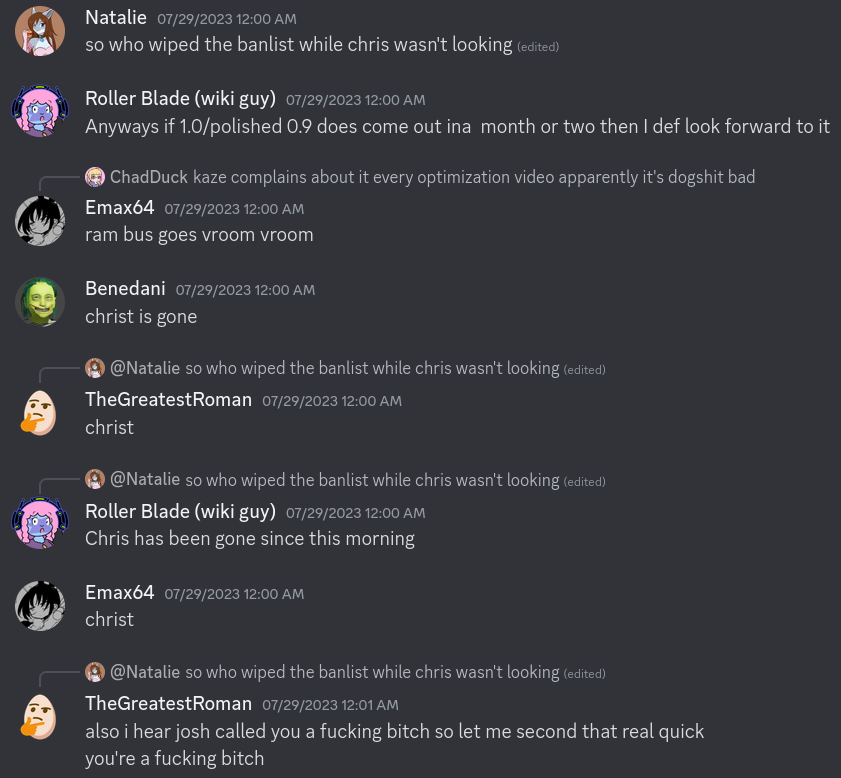Jump to quoted banlist message above Roller Blade's reply
This screenshot has height=778, width=841.
pyautogui.click(x=372, y=480)
